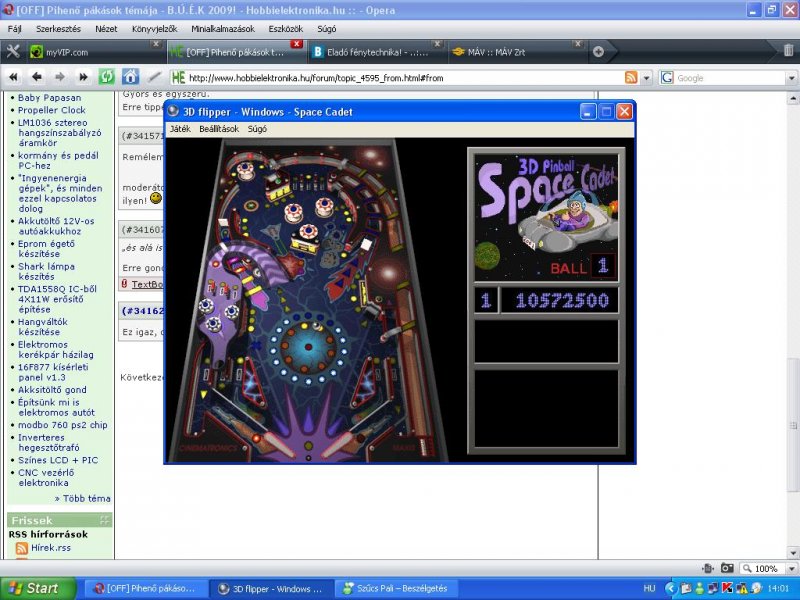Minimize the 3D flipper window
Image resolution: width=800 pixels, height=600 pixels.
coord(588,112)
